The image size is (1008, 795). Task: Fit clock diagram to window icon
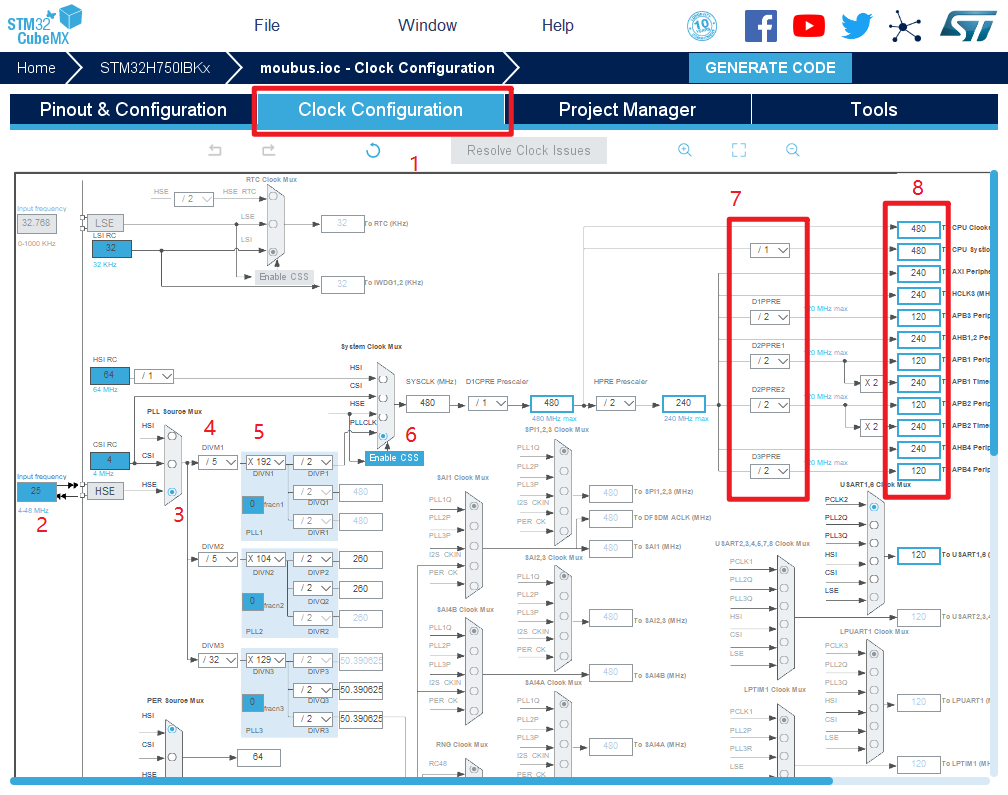tap(739, 150)
